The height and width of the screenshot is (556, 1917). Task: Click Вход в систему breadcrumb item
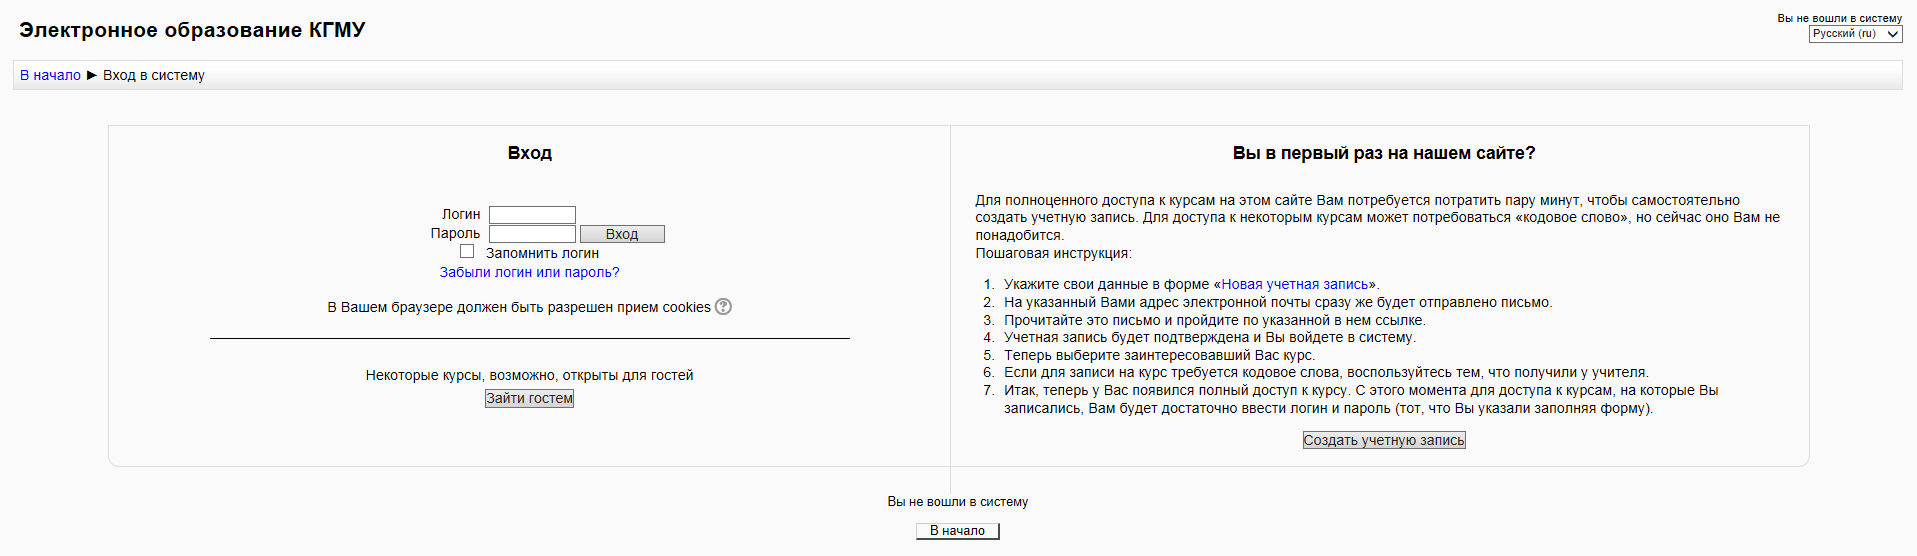(x=154, y=75)
